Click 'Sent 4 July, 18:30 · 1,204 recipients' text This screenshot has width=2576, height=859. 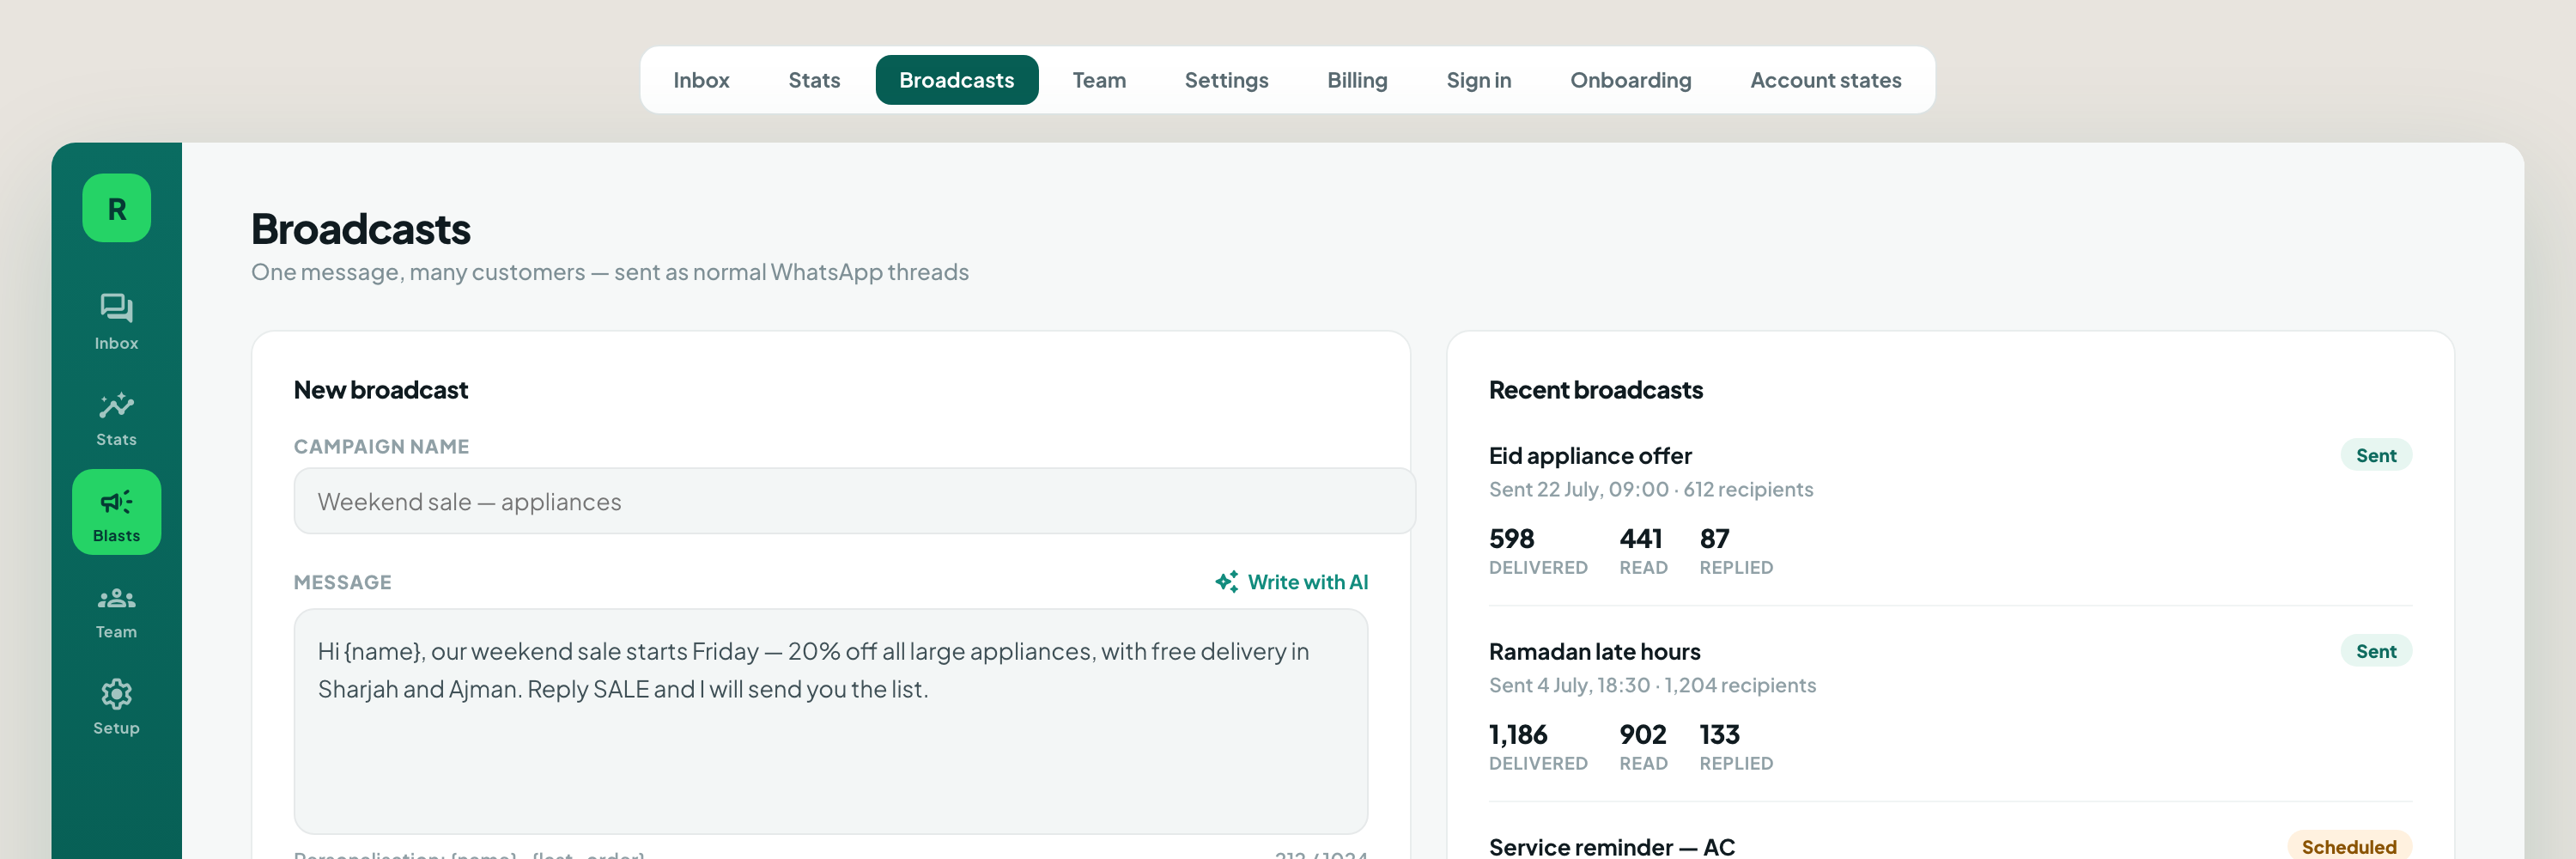[x=1652, y=685]
